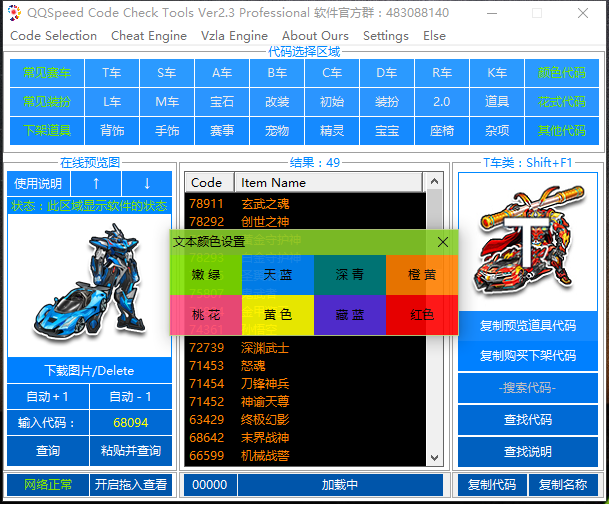
Task: Select the B车 category button
Action: tap(277, 73)
